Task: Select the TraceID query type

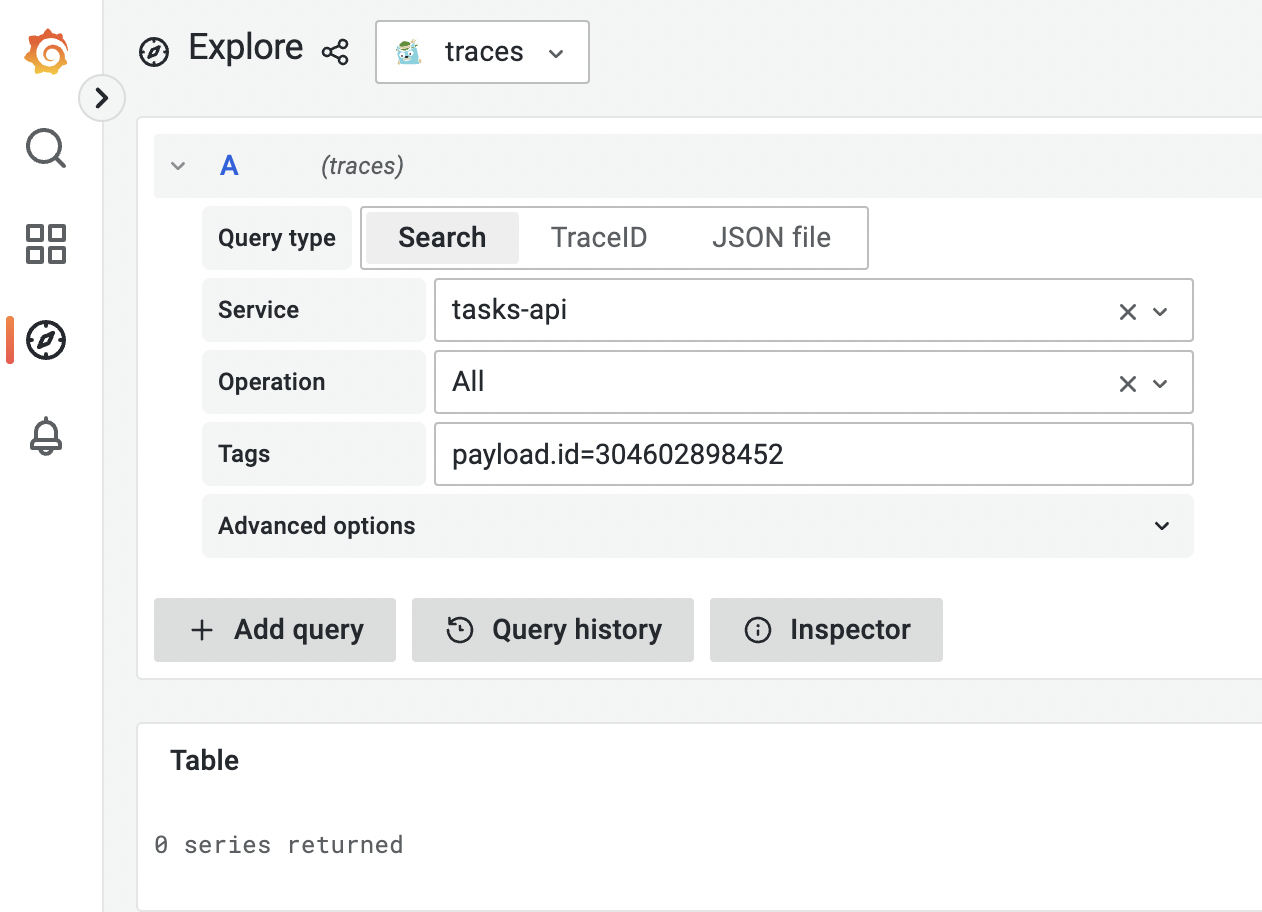Action: click(x=599, y=238)
